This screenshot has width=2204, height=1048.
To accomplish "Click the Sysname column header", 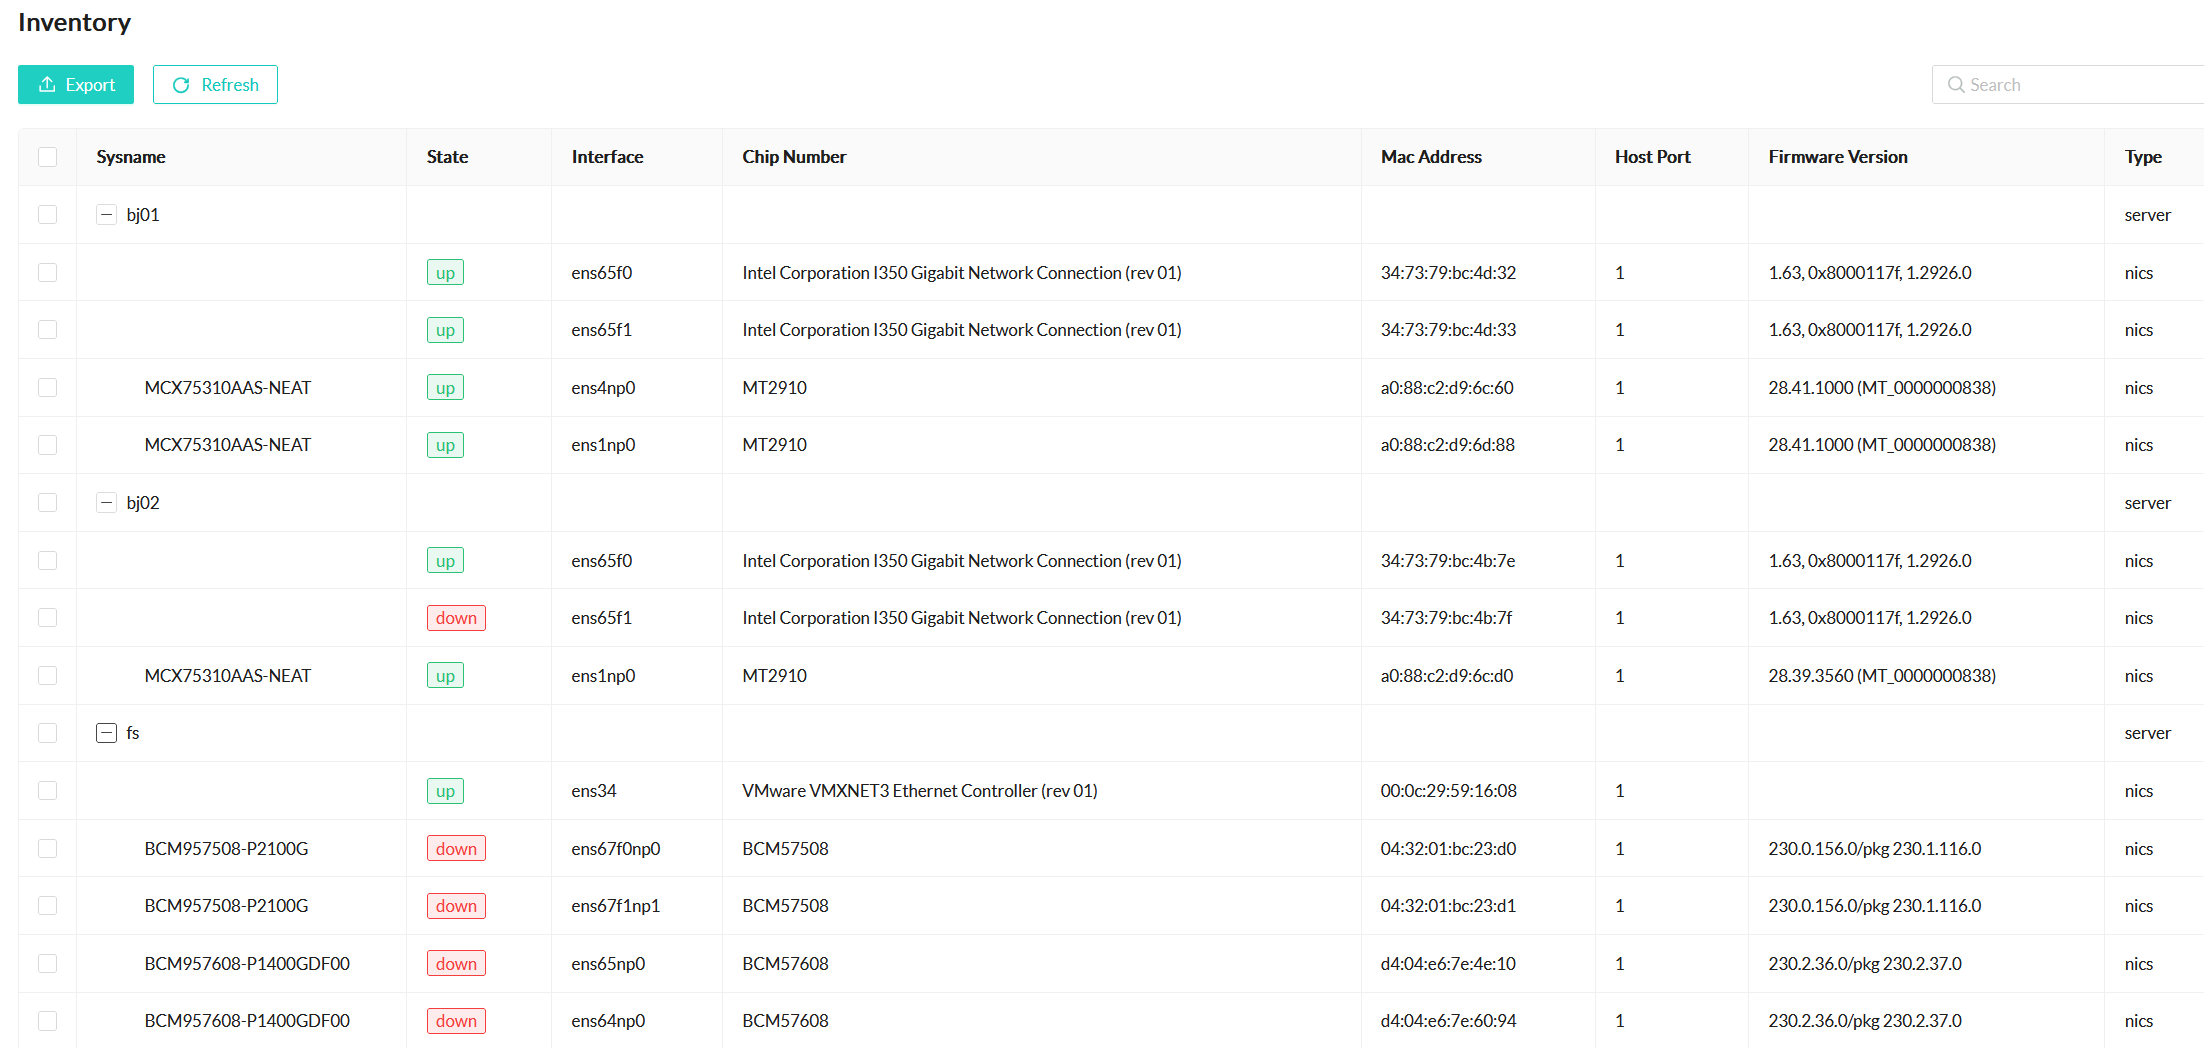I will (x=131, y=157).
